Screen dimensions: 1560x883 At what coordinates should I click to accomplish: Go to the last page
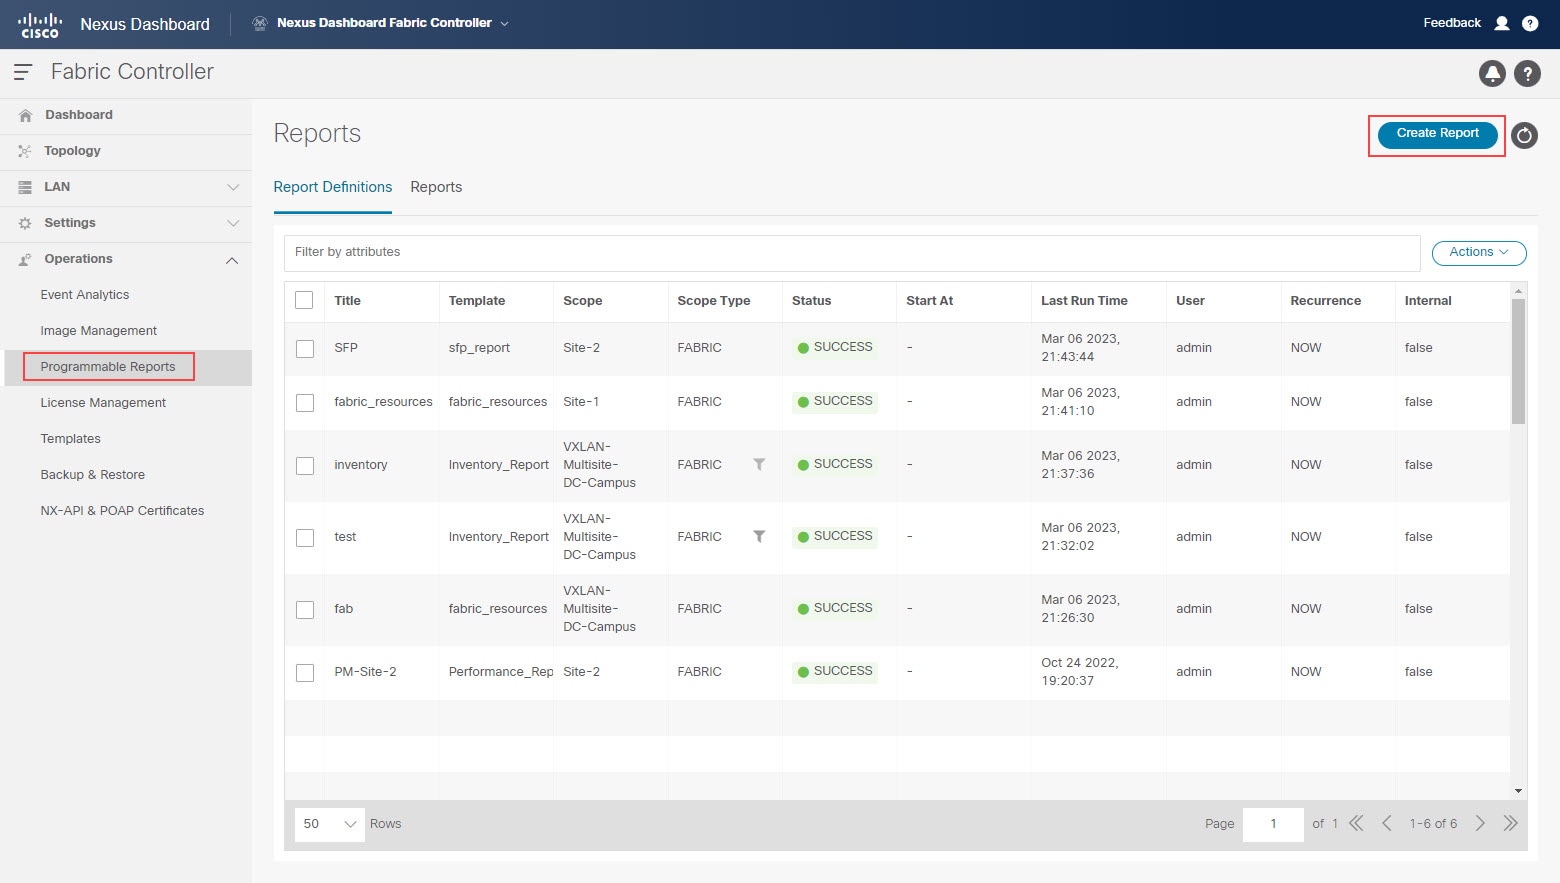coord(1510,823)
